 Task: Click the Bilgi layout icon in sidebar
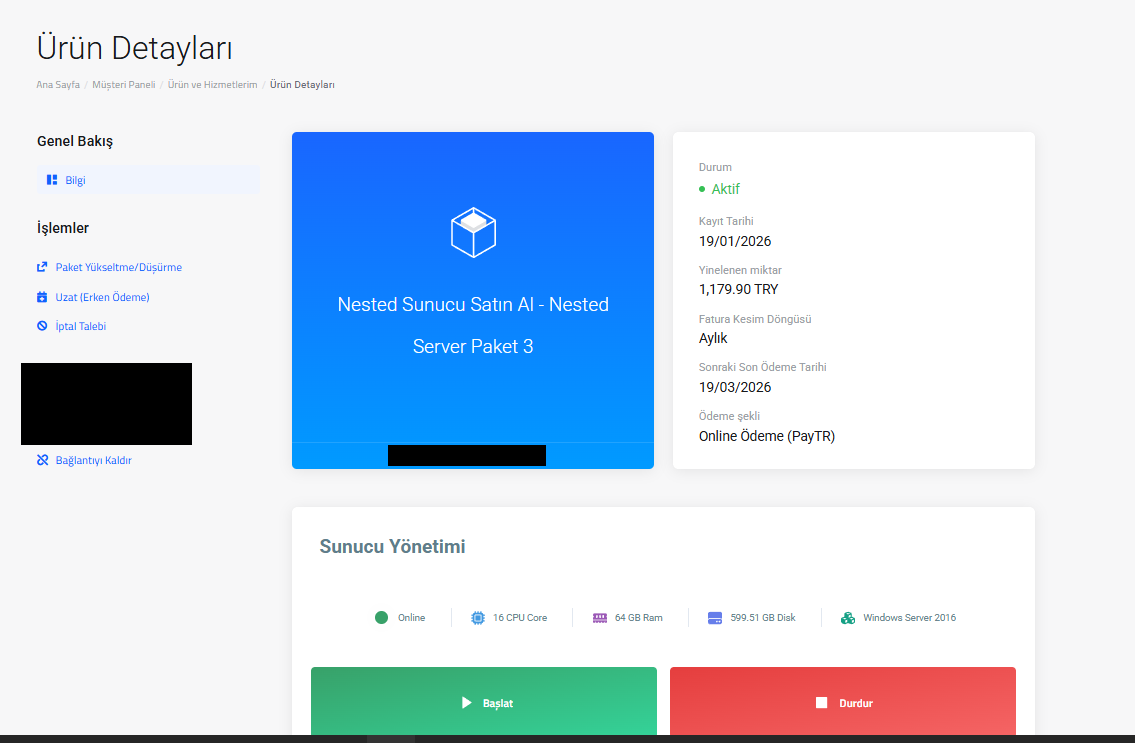(x=52, y=180)
